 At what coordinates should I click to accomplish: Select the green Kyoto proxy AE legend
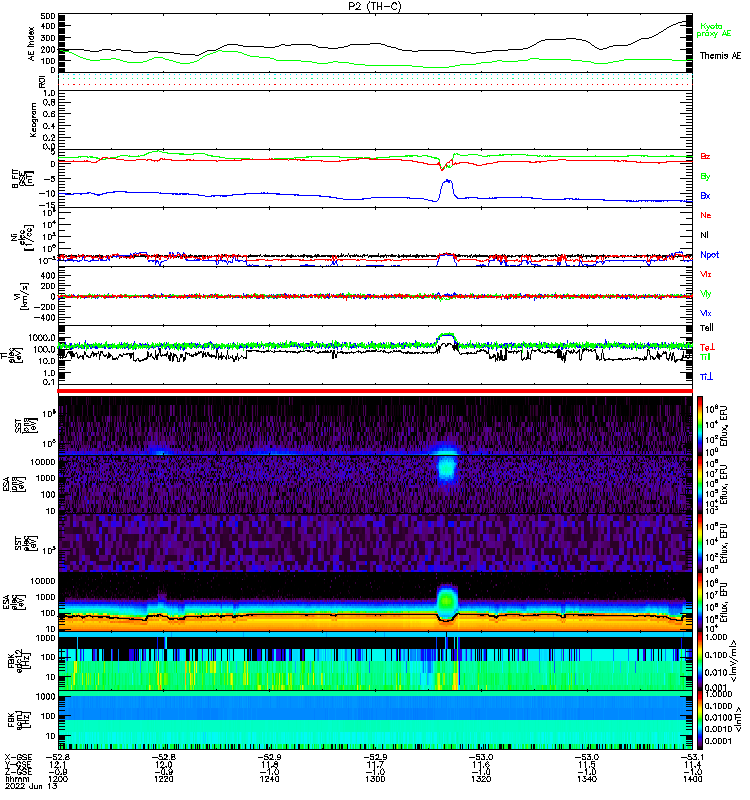coord(714,30)
